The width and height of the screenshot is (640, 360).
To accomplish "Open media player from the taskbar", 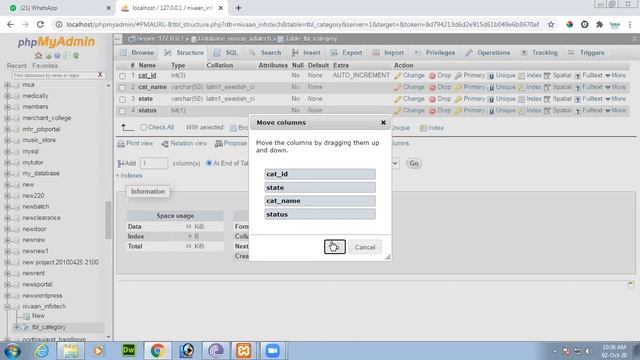I will tap(98, 351).
